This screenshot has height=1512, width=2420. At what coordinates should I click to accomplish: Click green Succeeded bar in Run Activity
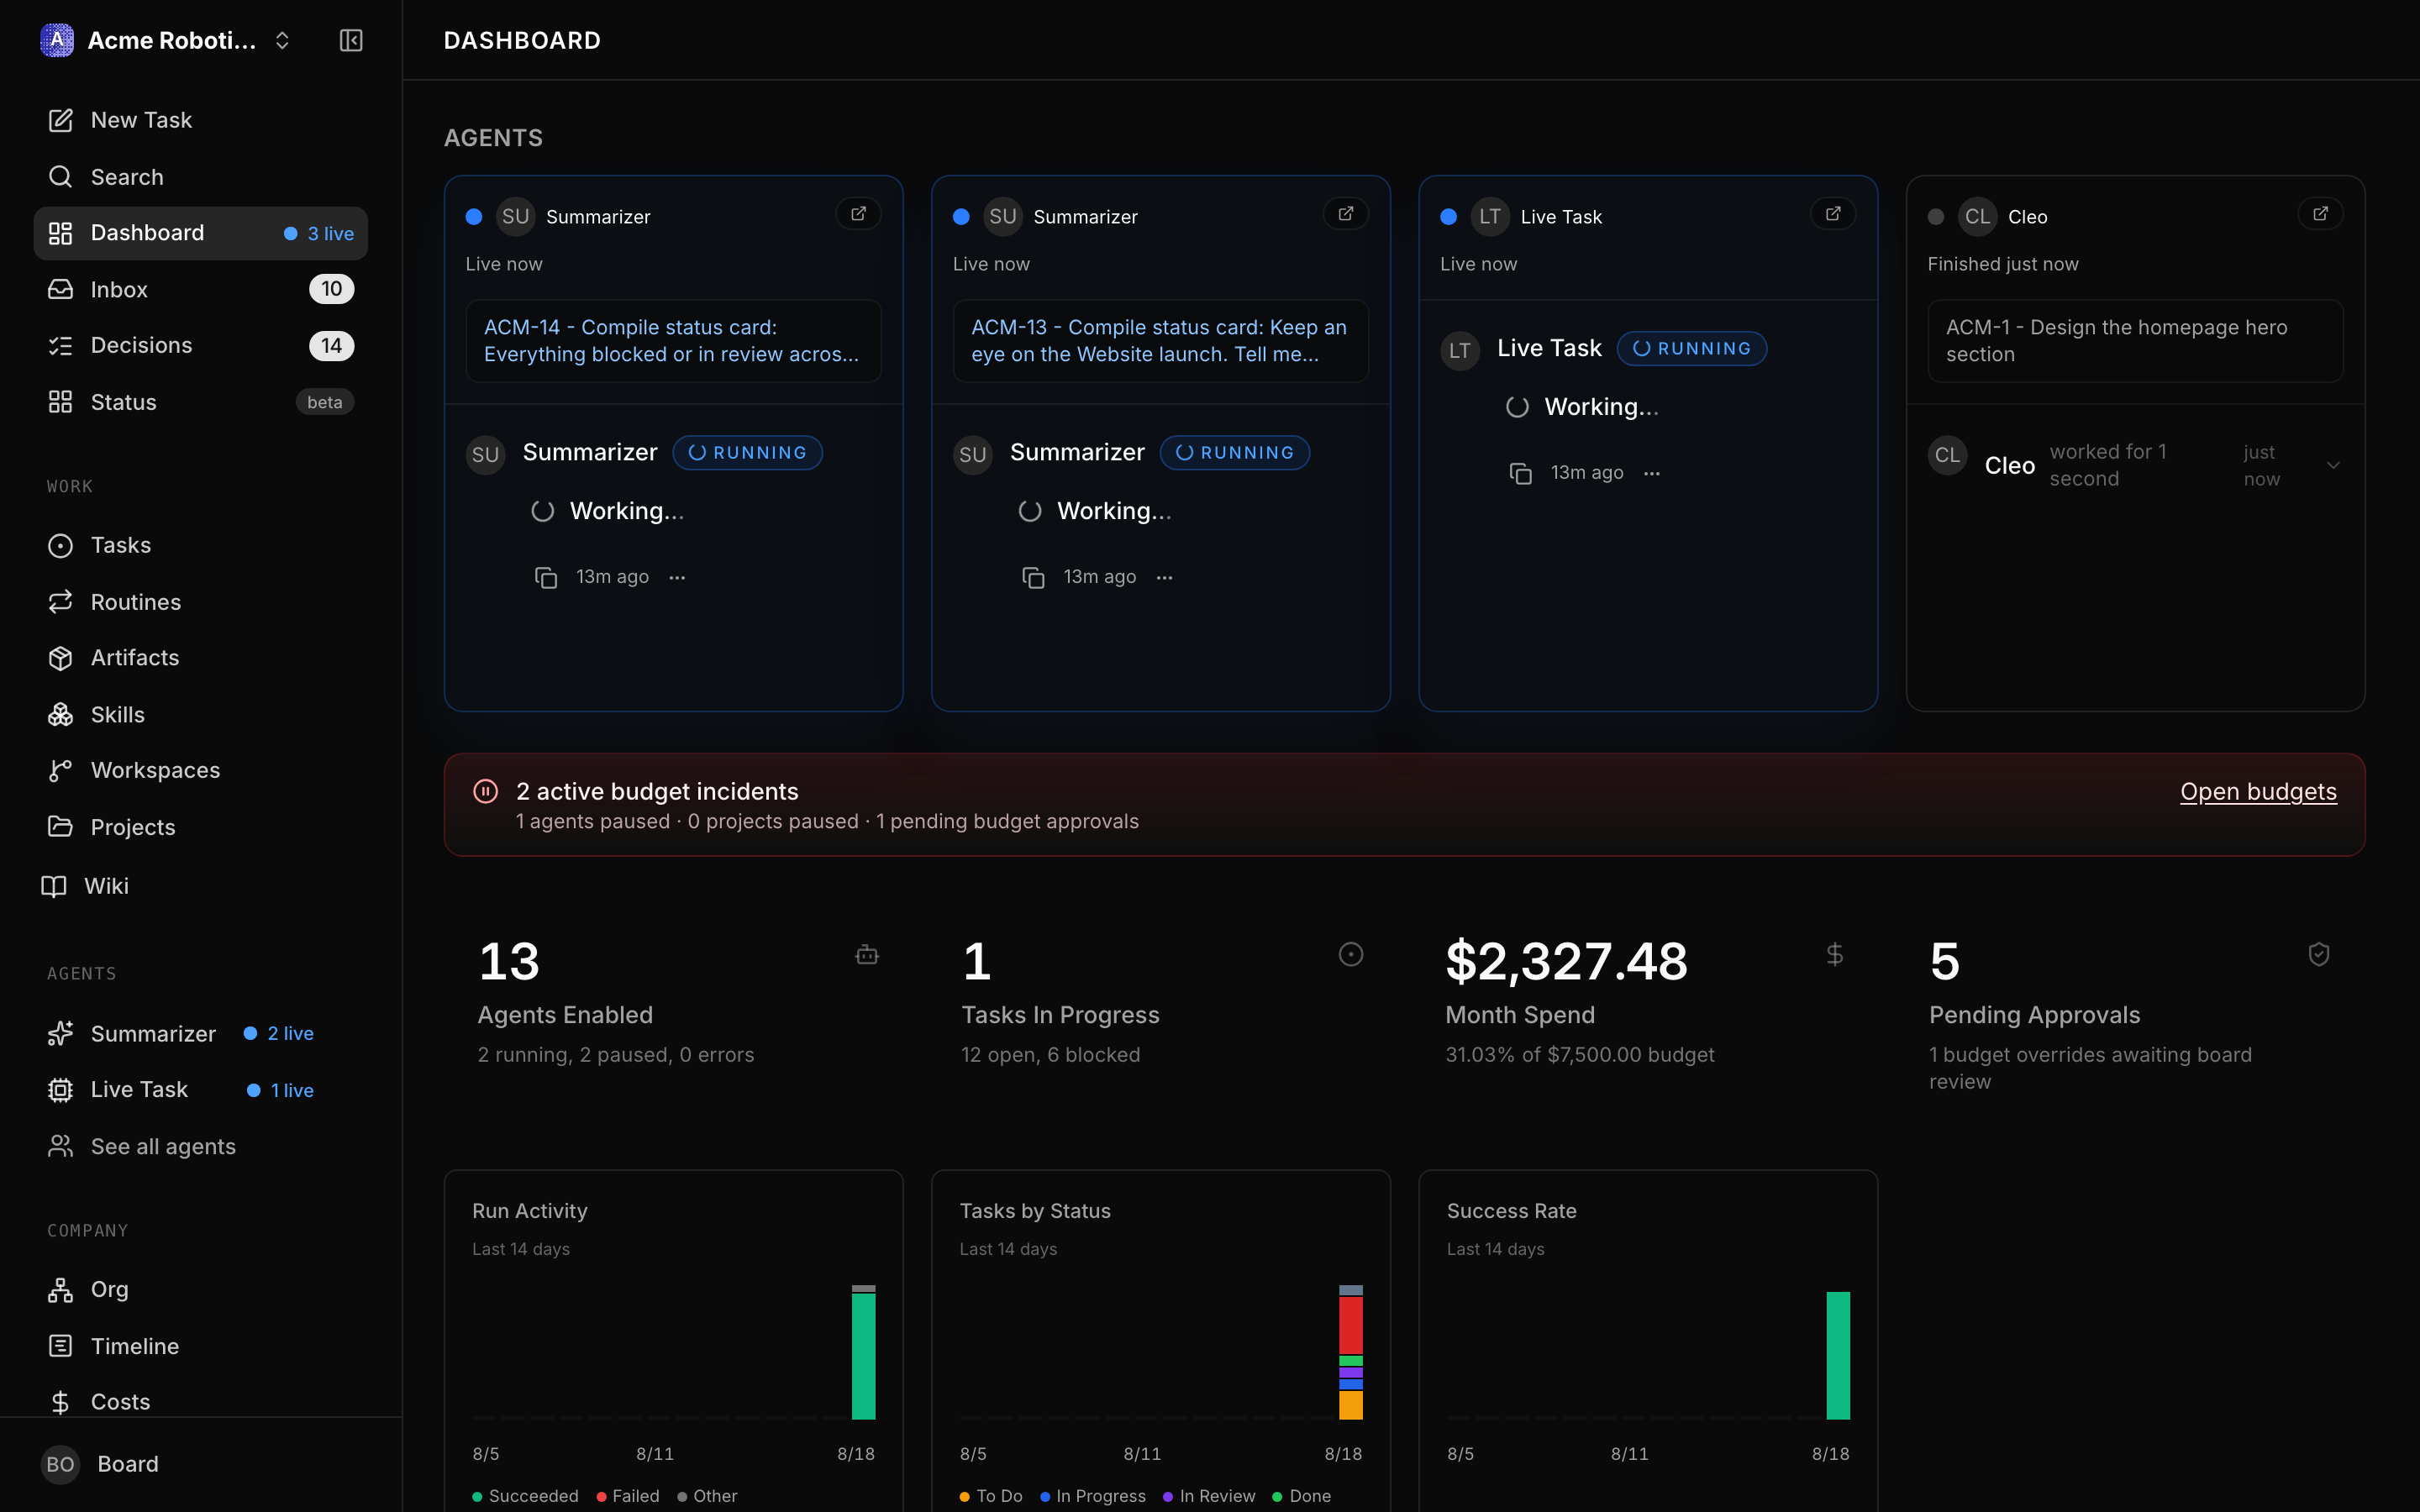click(x=863, y=1357)
